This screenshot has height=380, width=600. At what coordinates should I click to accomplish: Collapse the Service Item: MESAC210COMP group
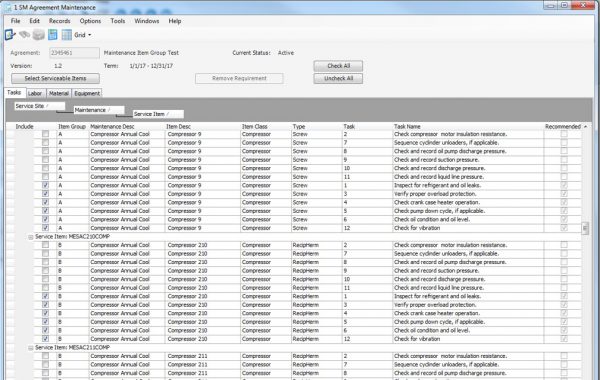click(31, 237)
